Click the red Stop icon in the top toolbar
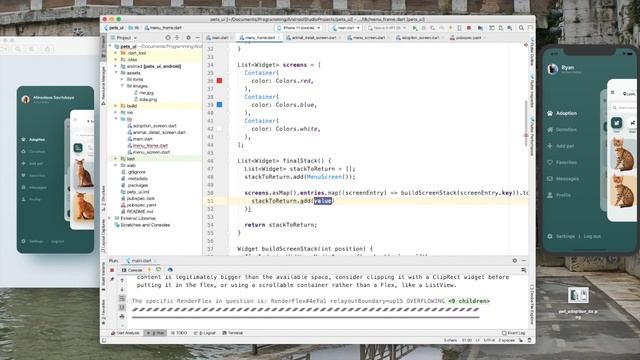Viewport: 640px width, 360px height. 469,28
